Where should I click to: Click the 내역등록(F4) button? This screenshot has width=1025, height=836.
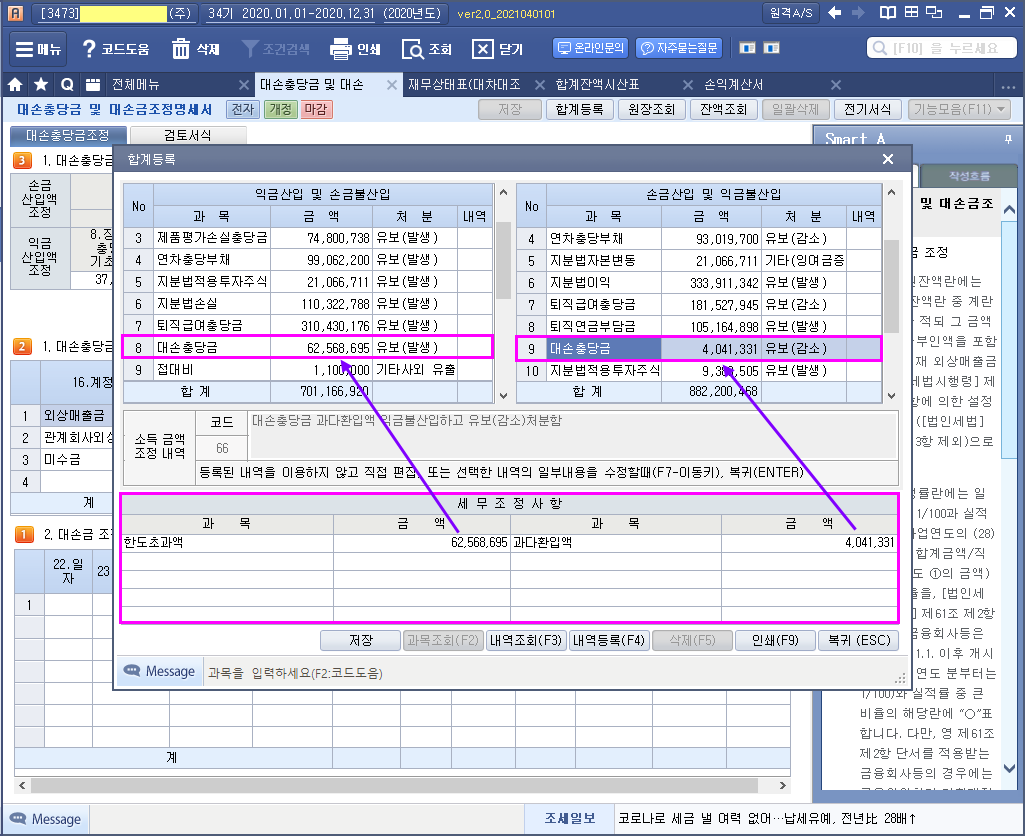coord(609,641)
